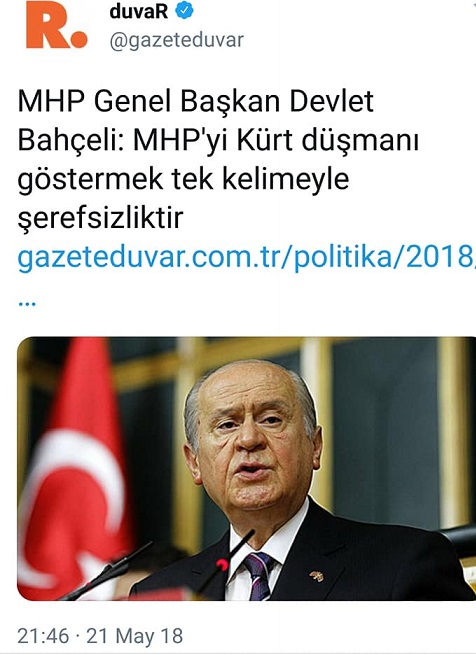Image resolution: width=476 pixels, height=655 pixels.
Task: Open the duvaR orange R. profile avatar
Action: (x=56, y=25)
